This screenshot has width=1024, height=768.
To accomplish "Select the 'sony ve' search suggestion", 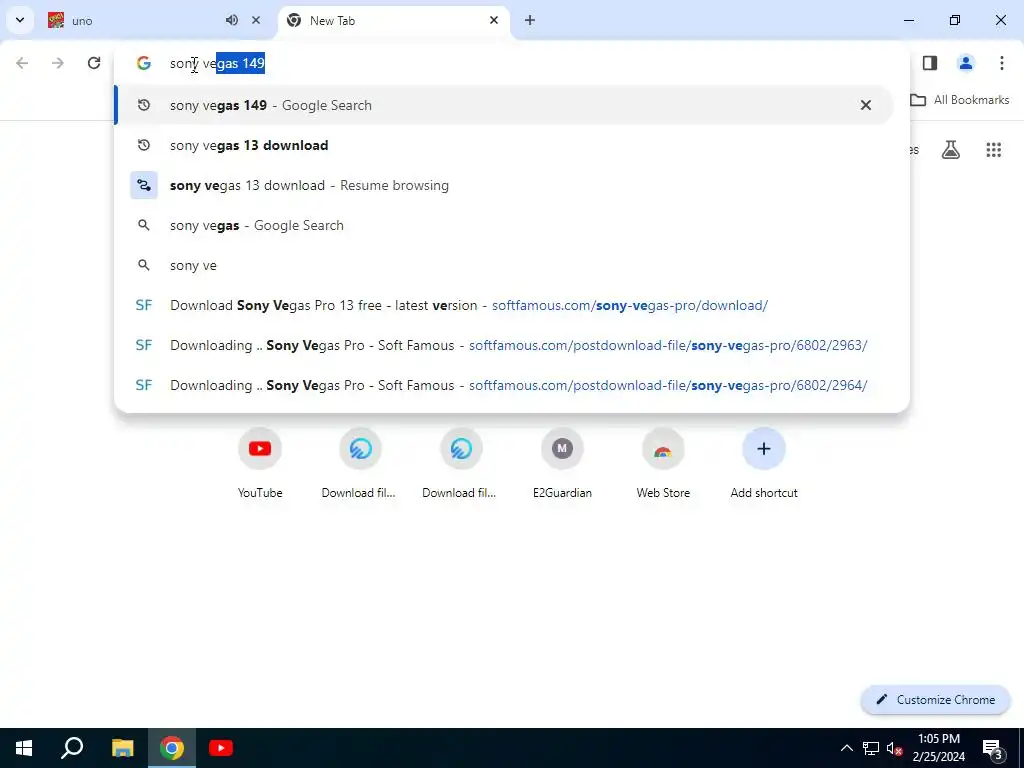I will point(504,265).
